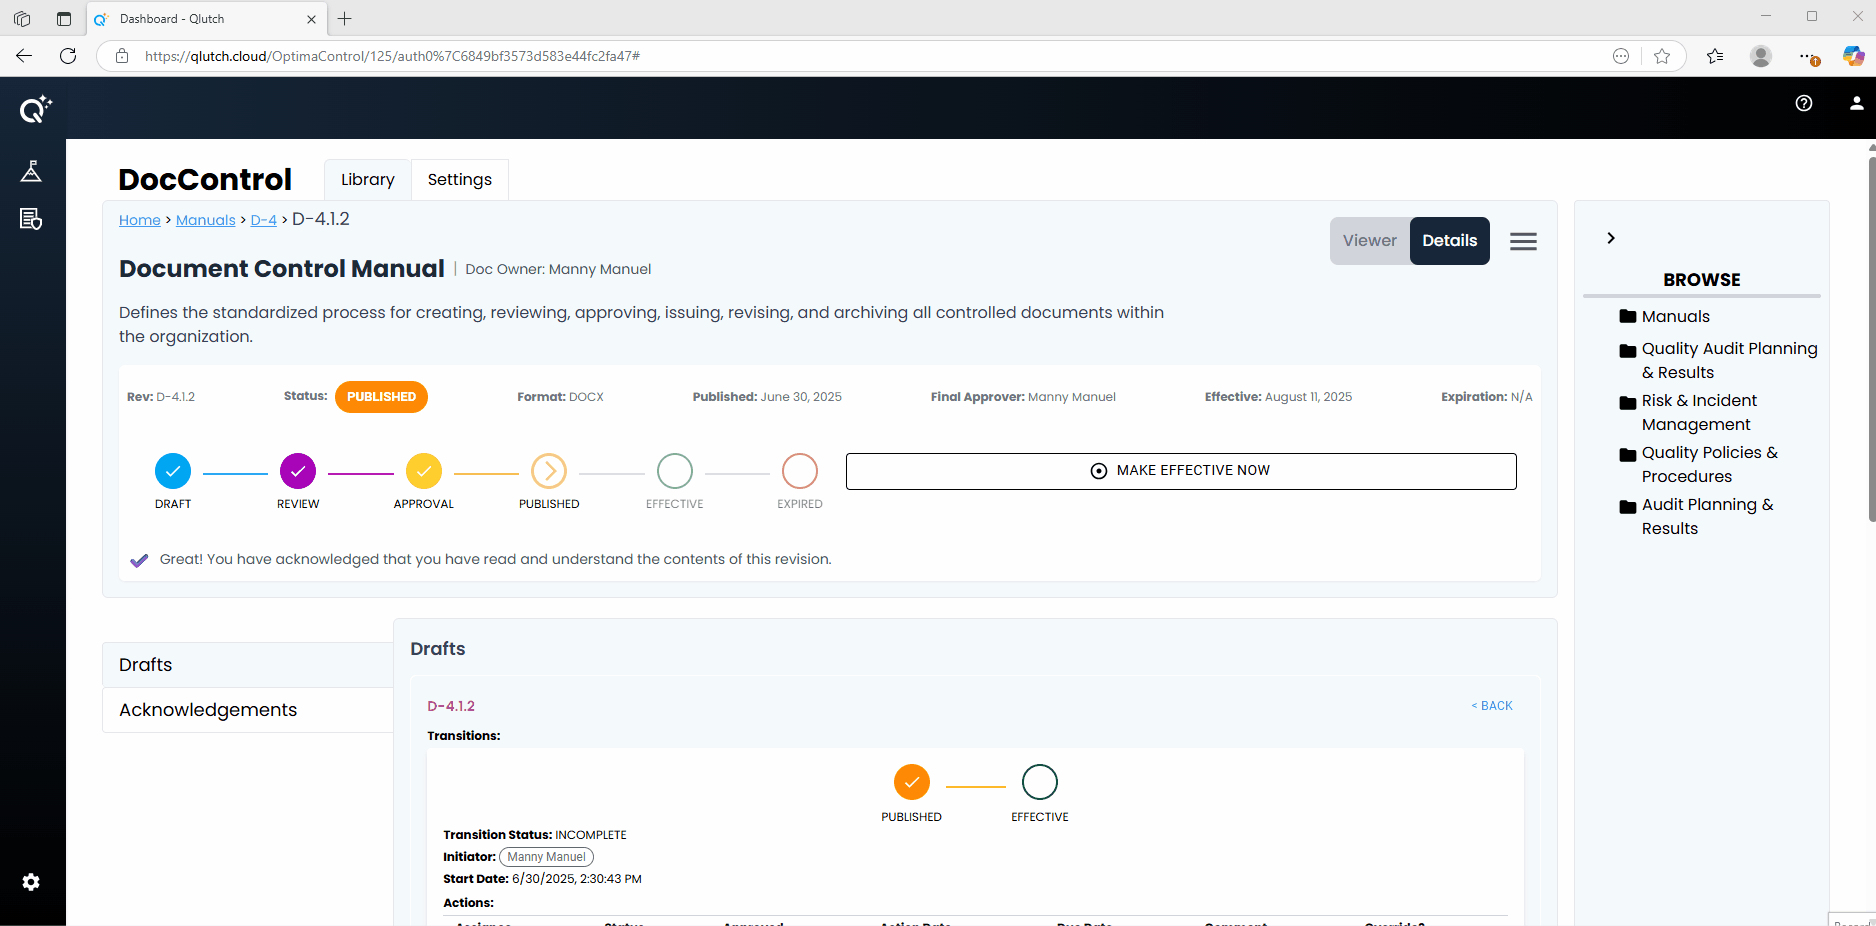Open browser favorites list icon
This screenshot has height=926, width=1876.
coord(1715,56)
